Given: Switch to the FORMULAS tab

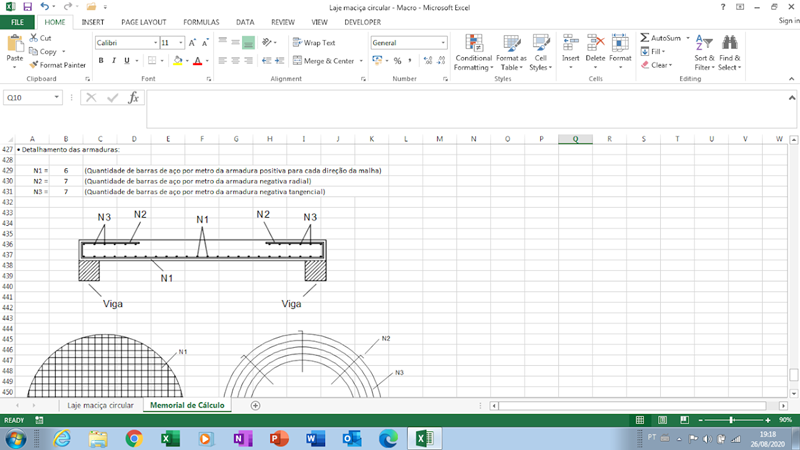Looking at the screenshot, I should pyautogui.click(x=201, y=22).
